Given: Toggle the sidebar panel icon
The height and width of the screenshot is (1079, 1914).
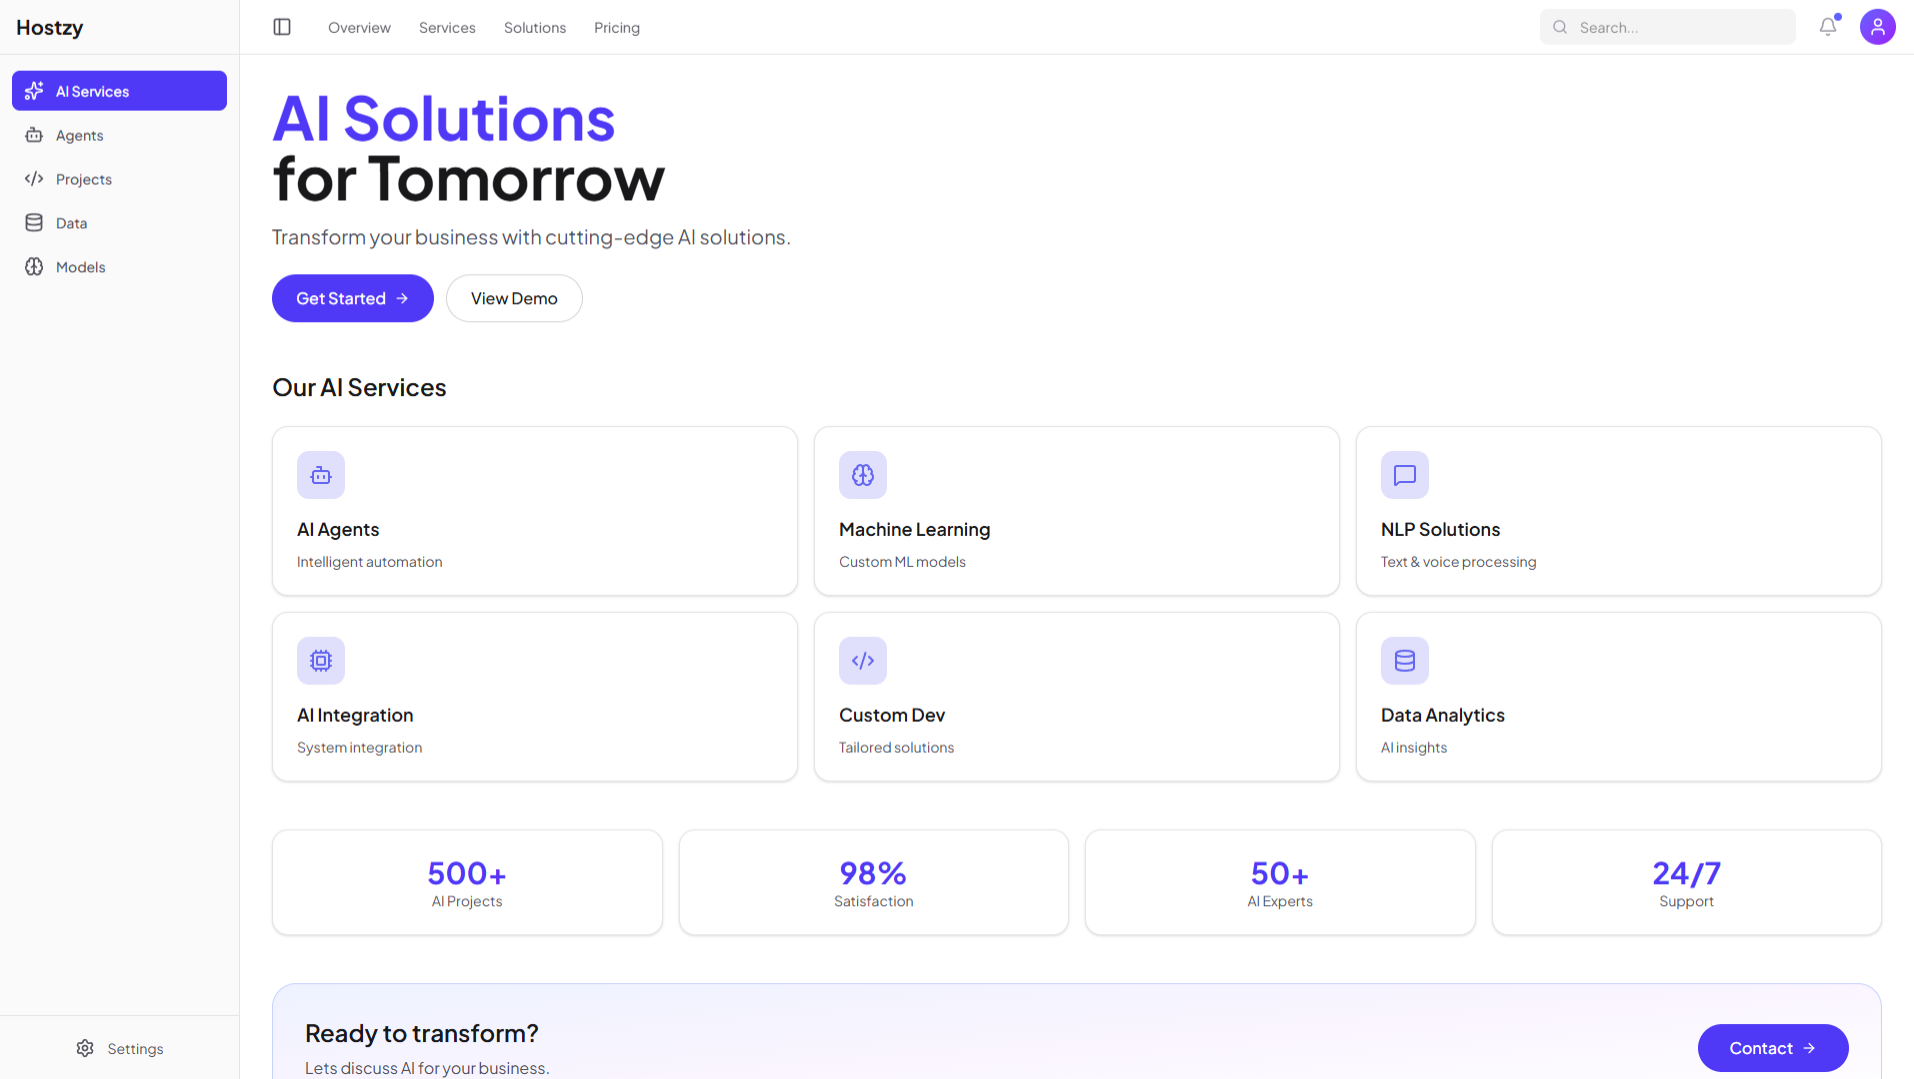Looking at the screenshot, I should [282, 27].
